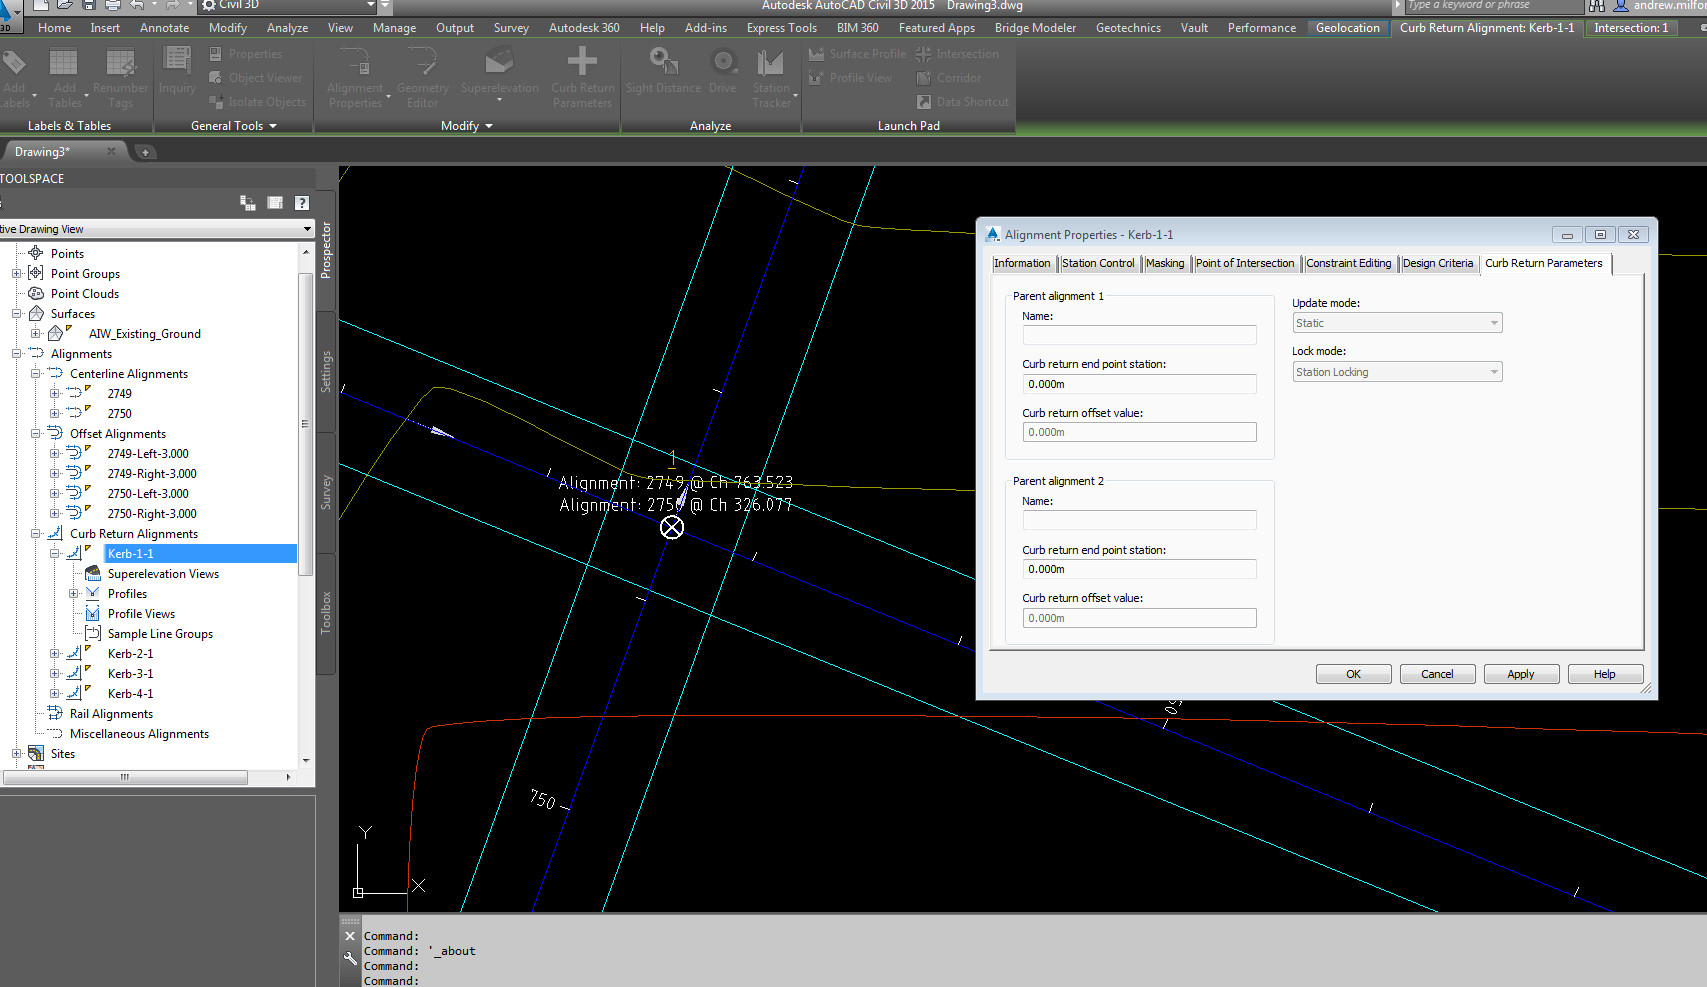Click Corridor in Launch Pad

948,78
